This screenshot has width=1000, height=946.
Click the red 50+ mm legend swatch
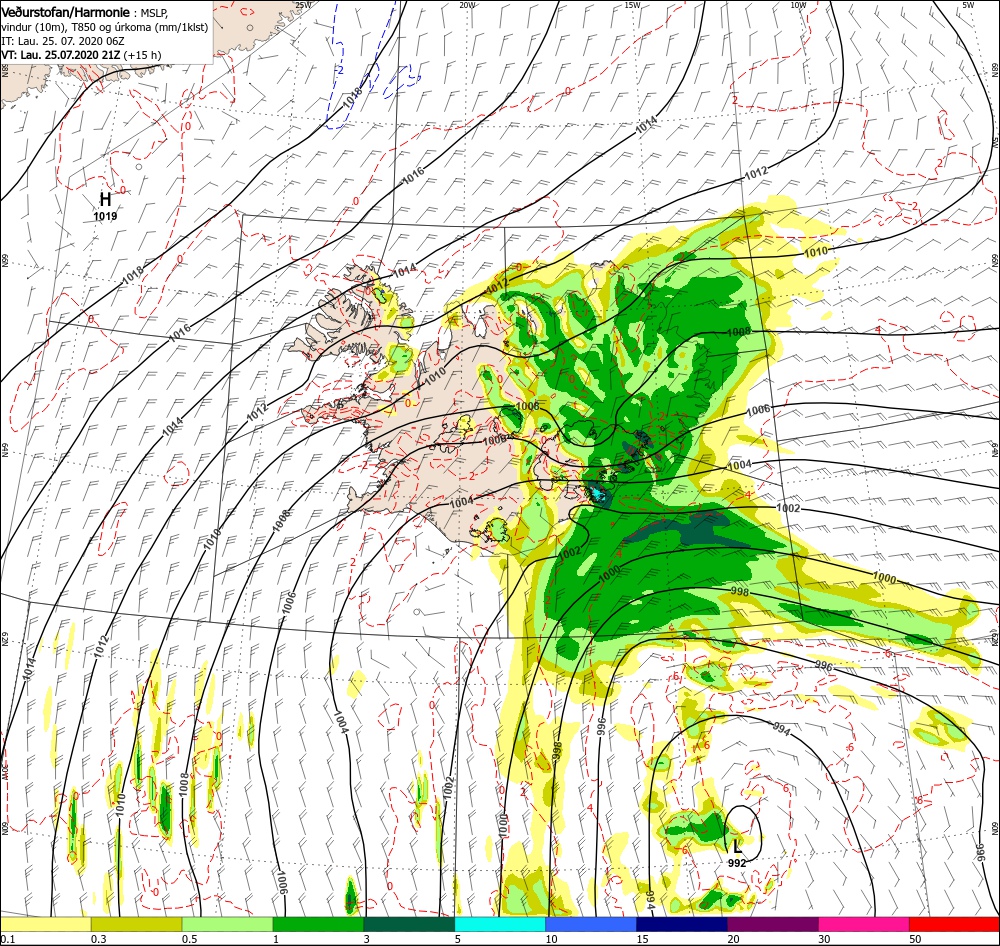coord(954,924)
